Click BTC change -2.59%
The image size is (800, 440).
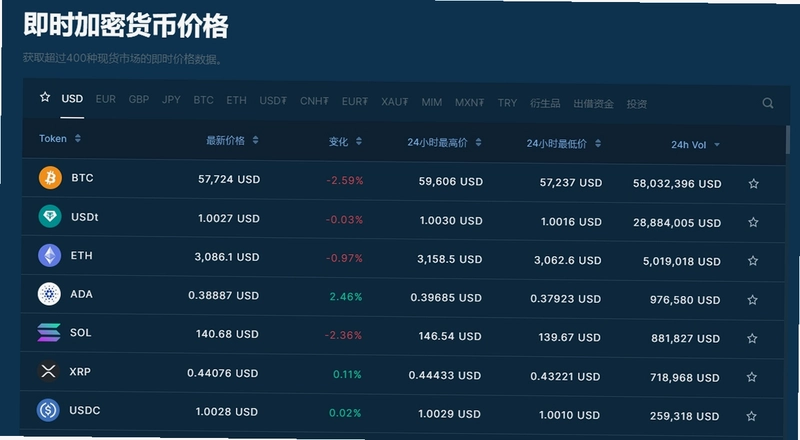pos(345,181)
